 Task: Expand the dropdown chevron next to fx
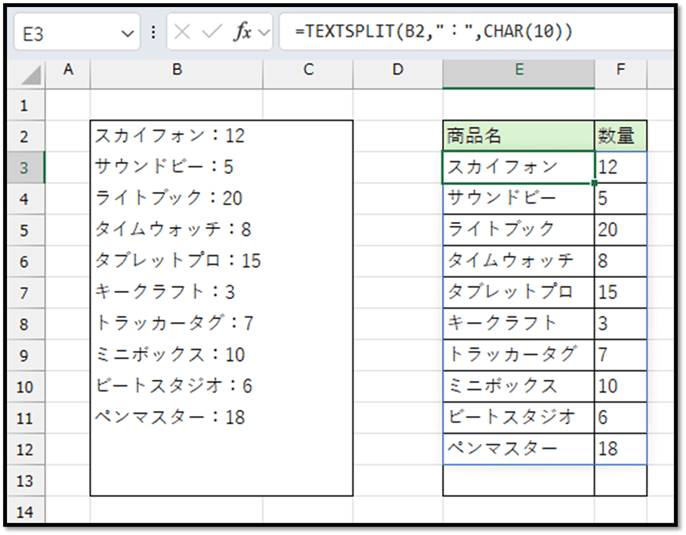264,32
